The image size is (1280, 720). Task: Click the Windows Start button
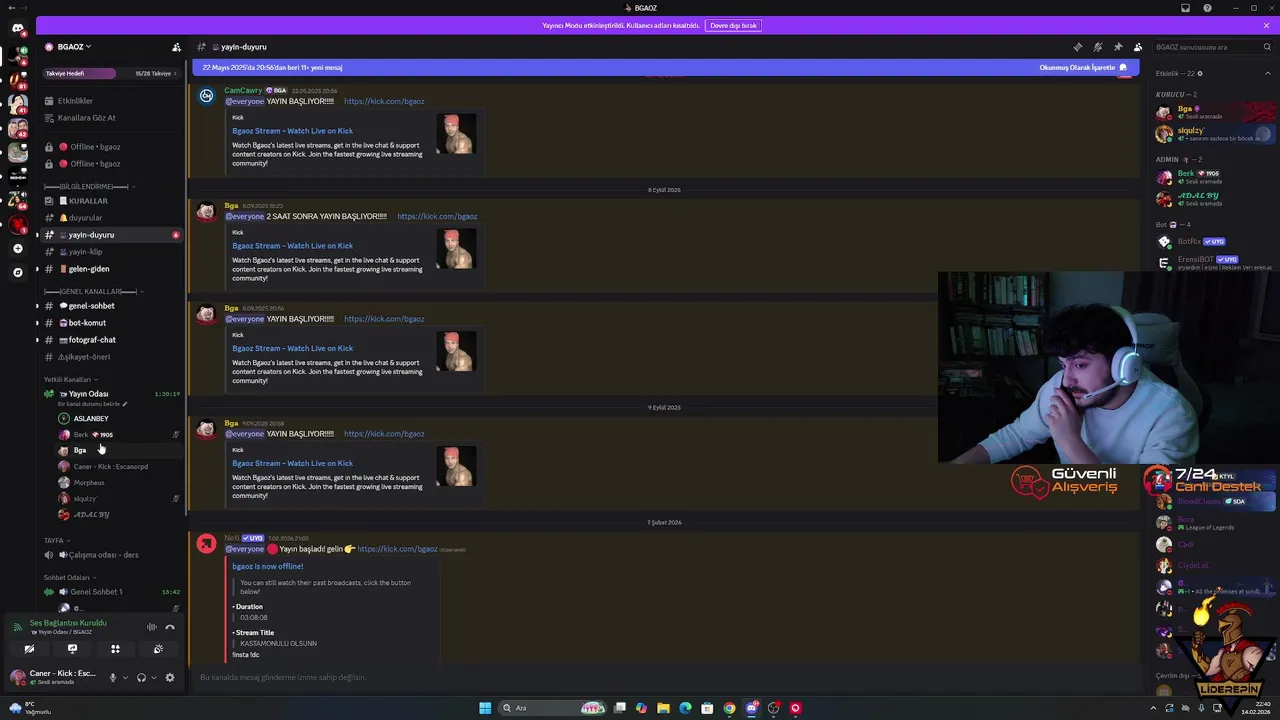[x=485, y=708]
